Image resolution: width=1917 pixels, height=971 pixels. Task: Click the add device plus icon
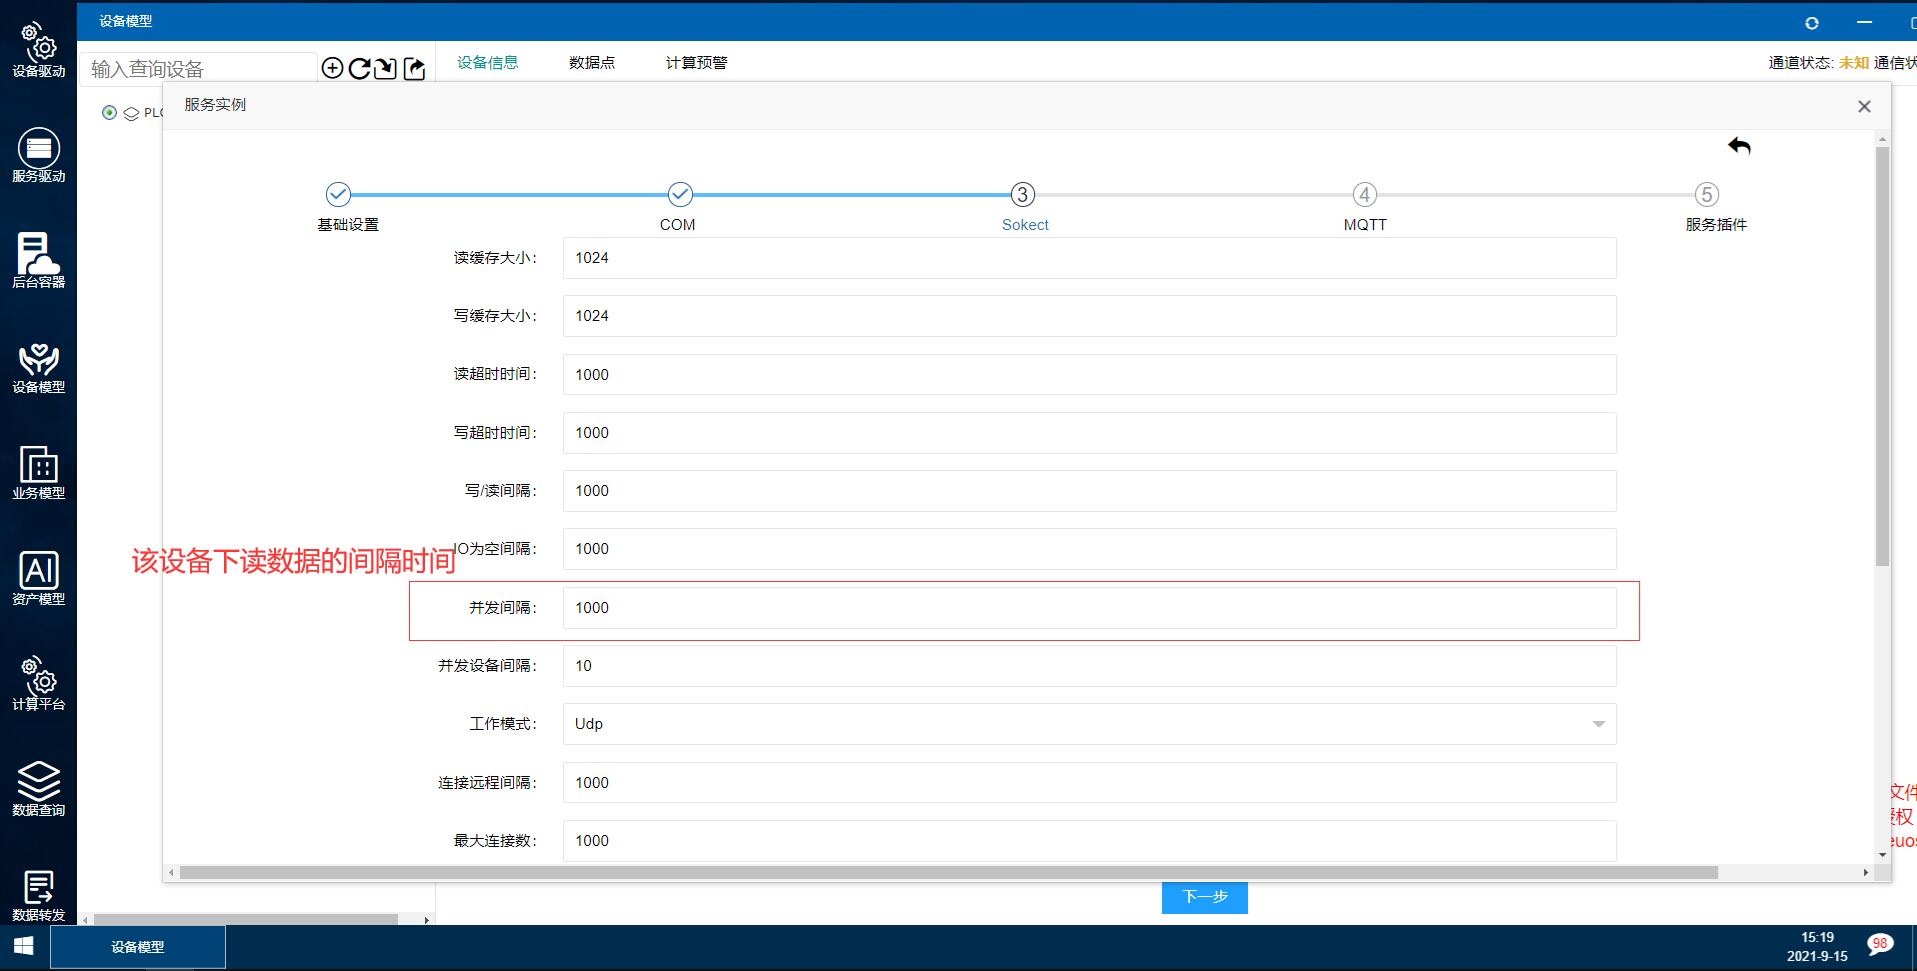(x=332, y=68)
